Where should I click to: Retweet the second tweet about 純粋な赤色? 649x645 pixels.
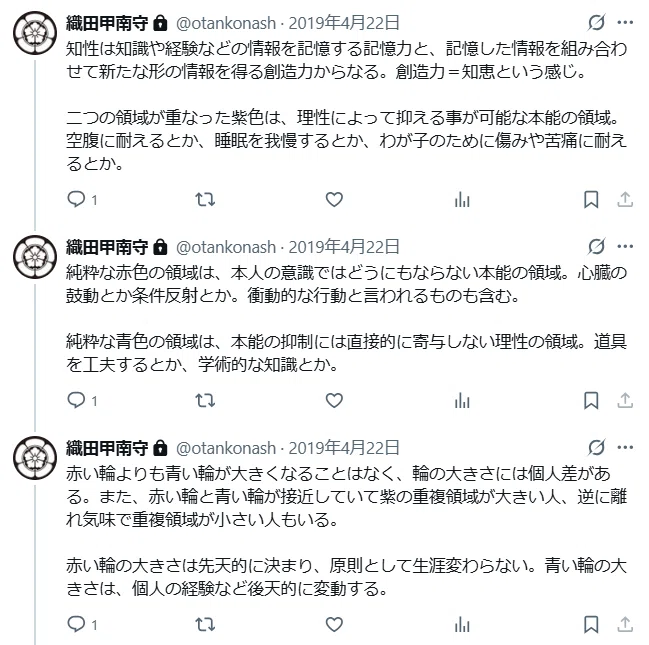click(205, 400)
